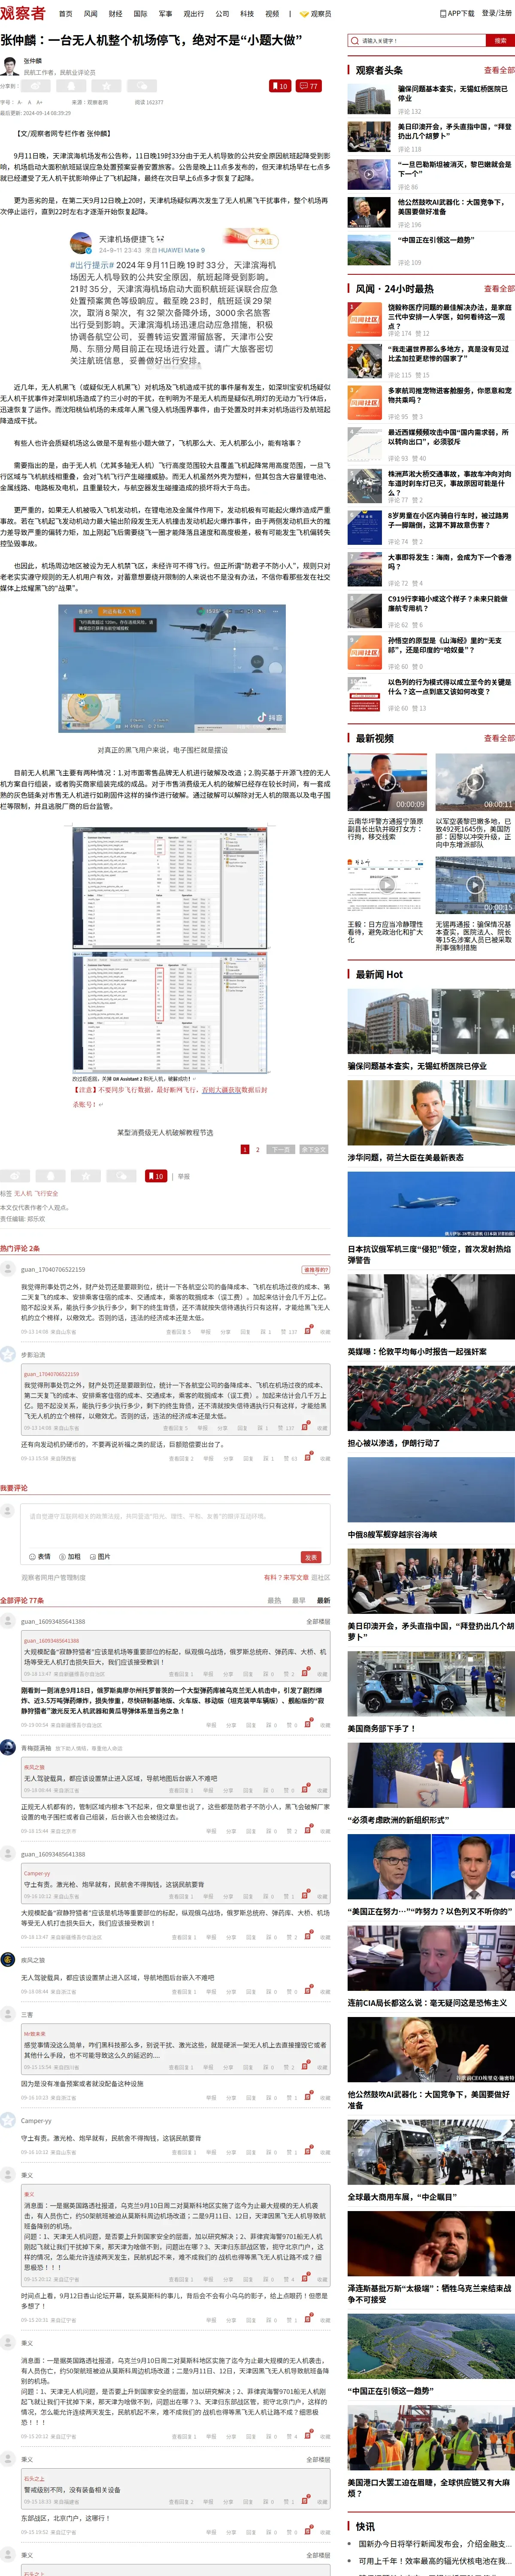Open the 表情 emoji picker
This screenshot has height=2576, width=515.
[40, 1557]
